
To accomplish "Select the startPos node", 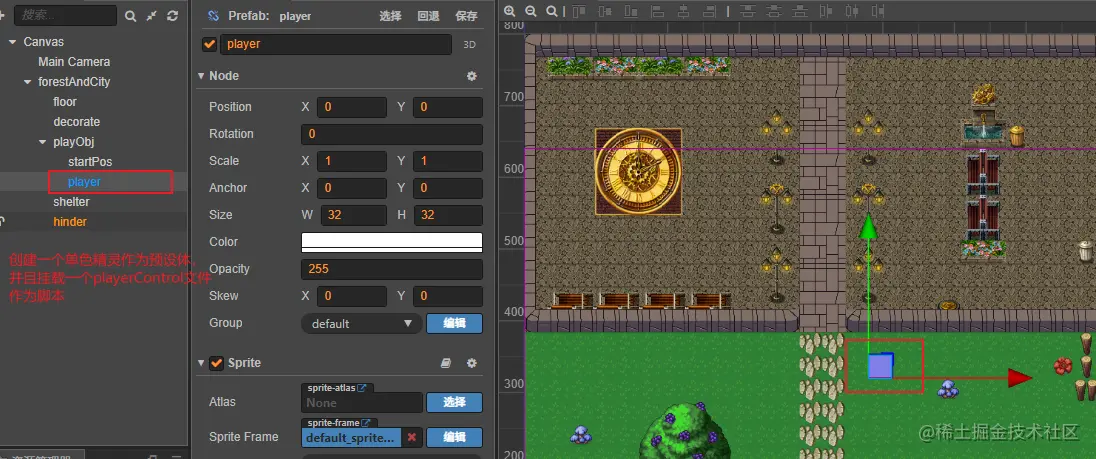I will (x=90, y=162).
